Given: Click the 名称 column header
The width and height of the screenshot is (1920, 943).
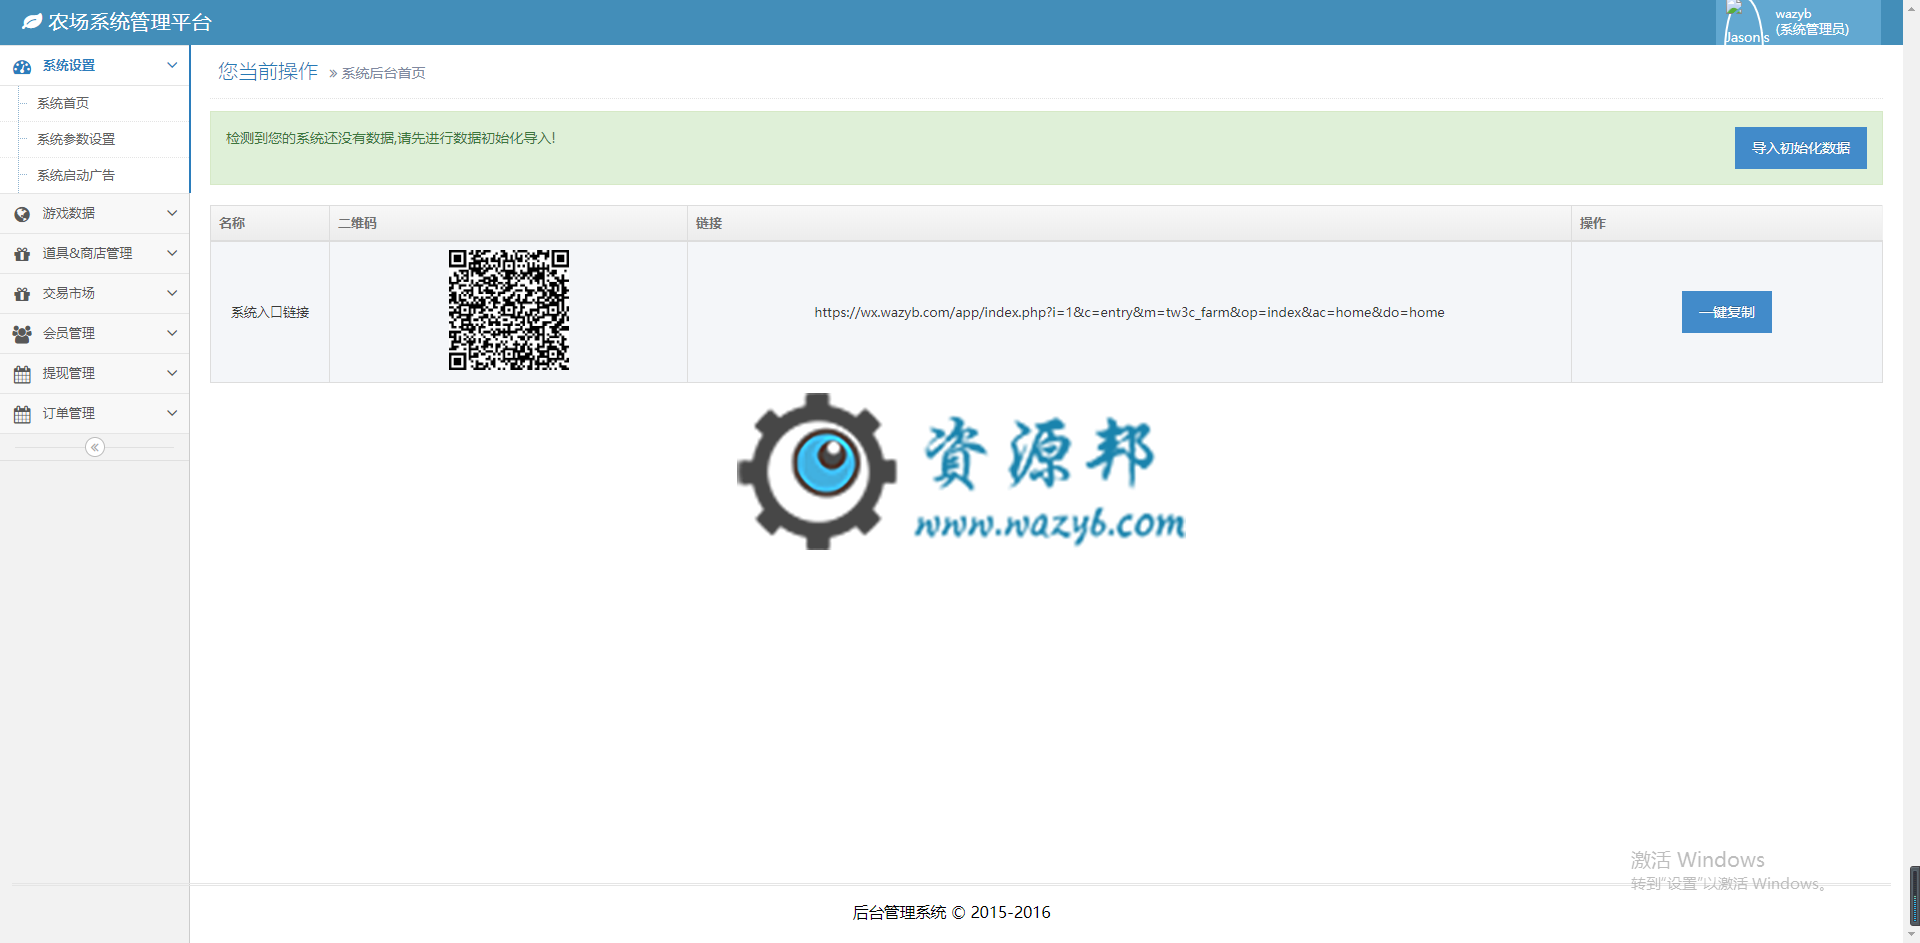Looking at the screenshot, I should (x=270, y=223).
